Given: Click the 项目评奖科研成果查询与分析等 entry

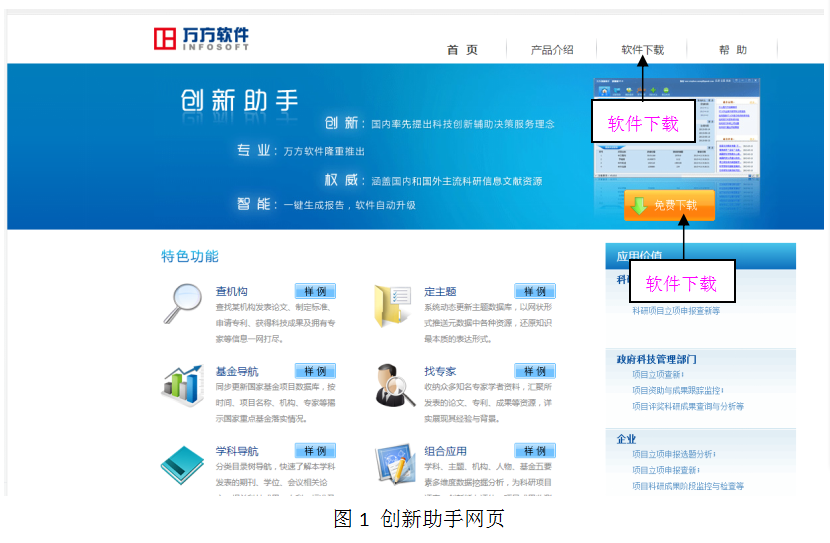Looking at the screenshot, I should click(688, 406).
